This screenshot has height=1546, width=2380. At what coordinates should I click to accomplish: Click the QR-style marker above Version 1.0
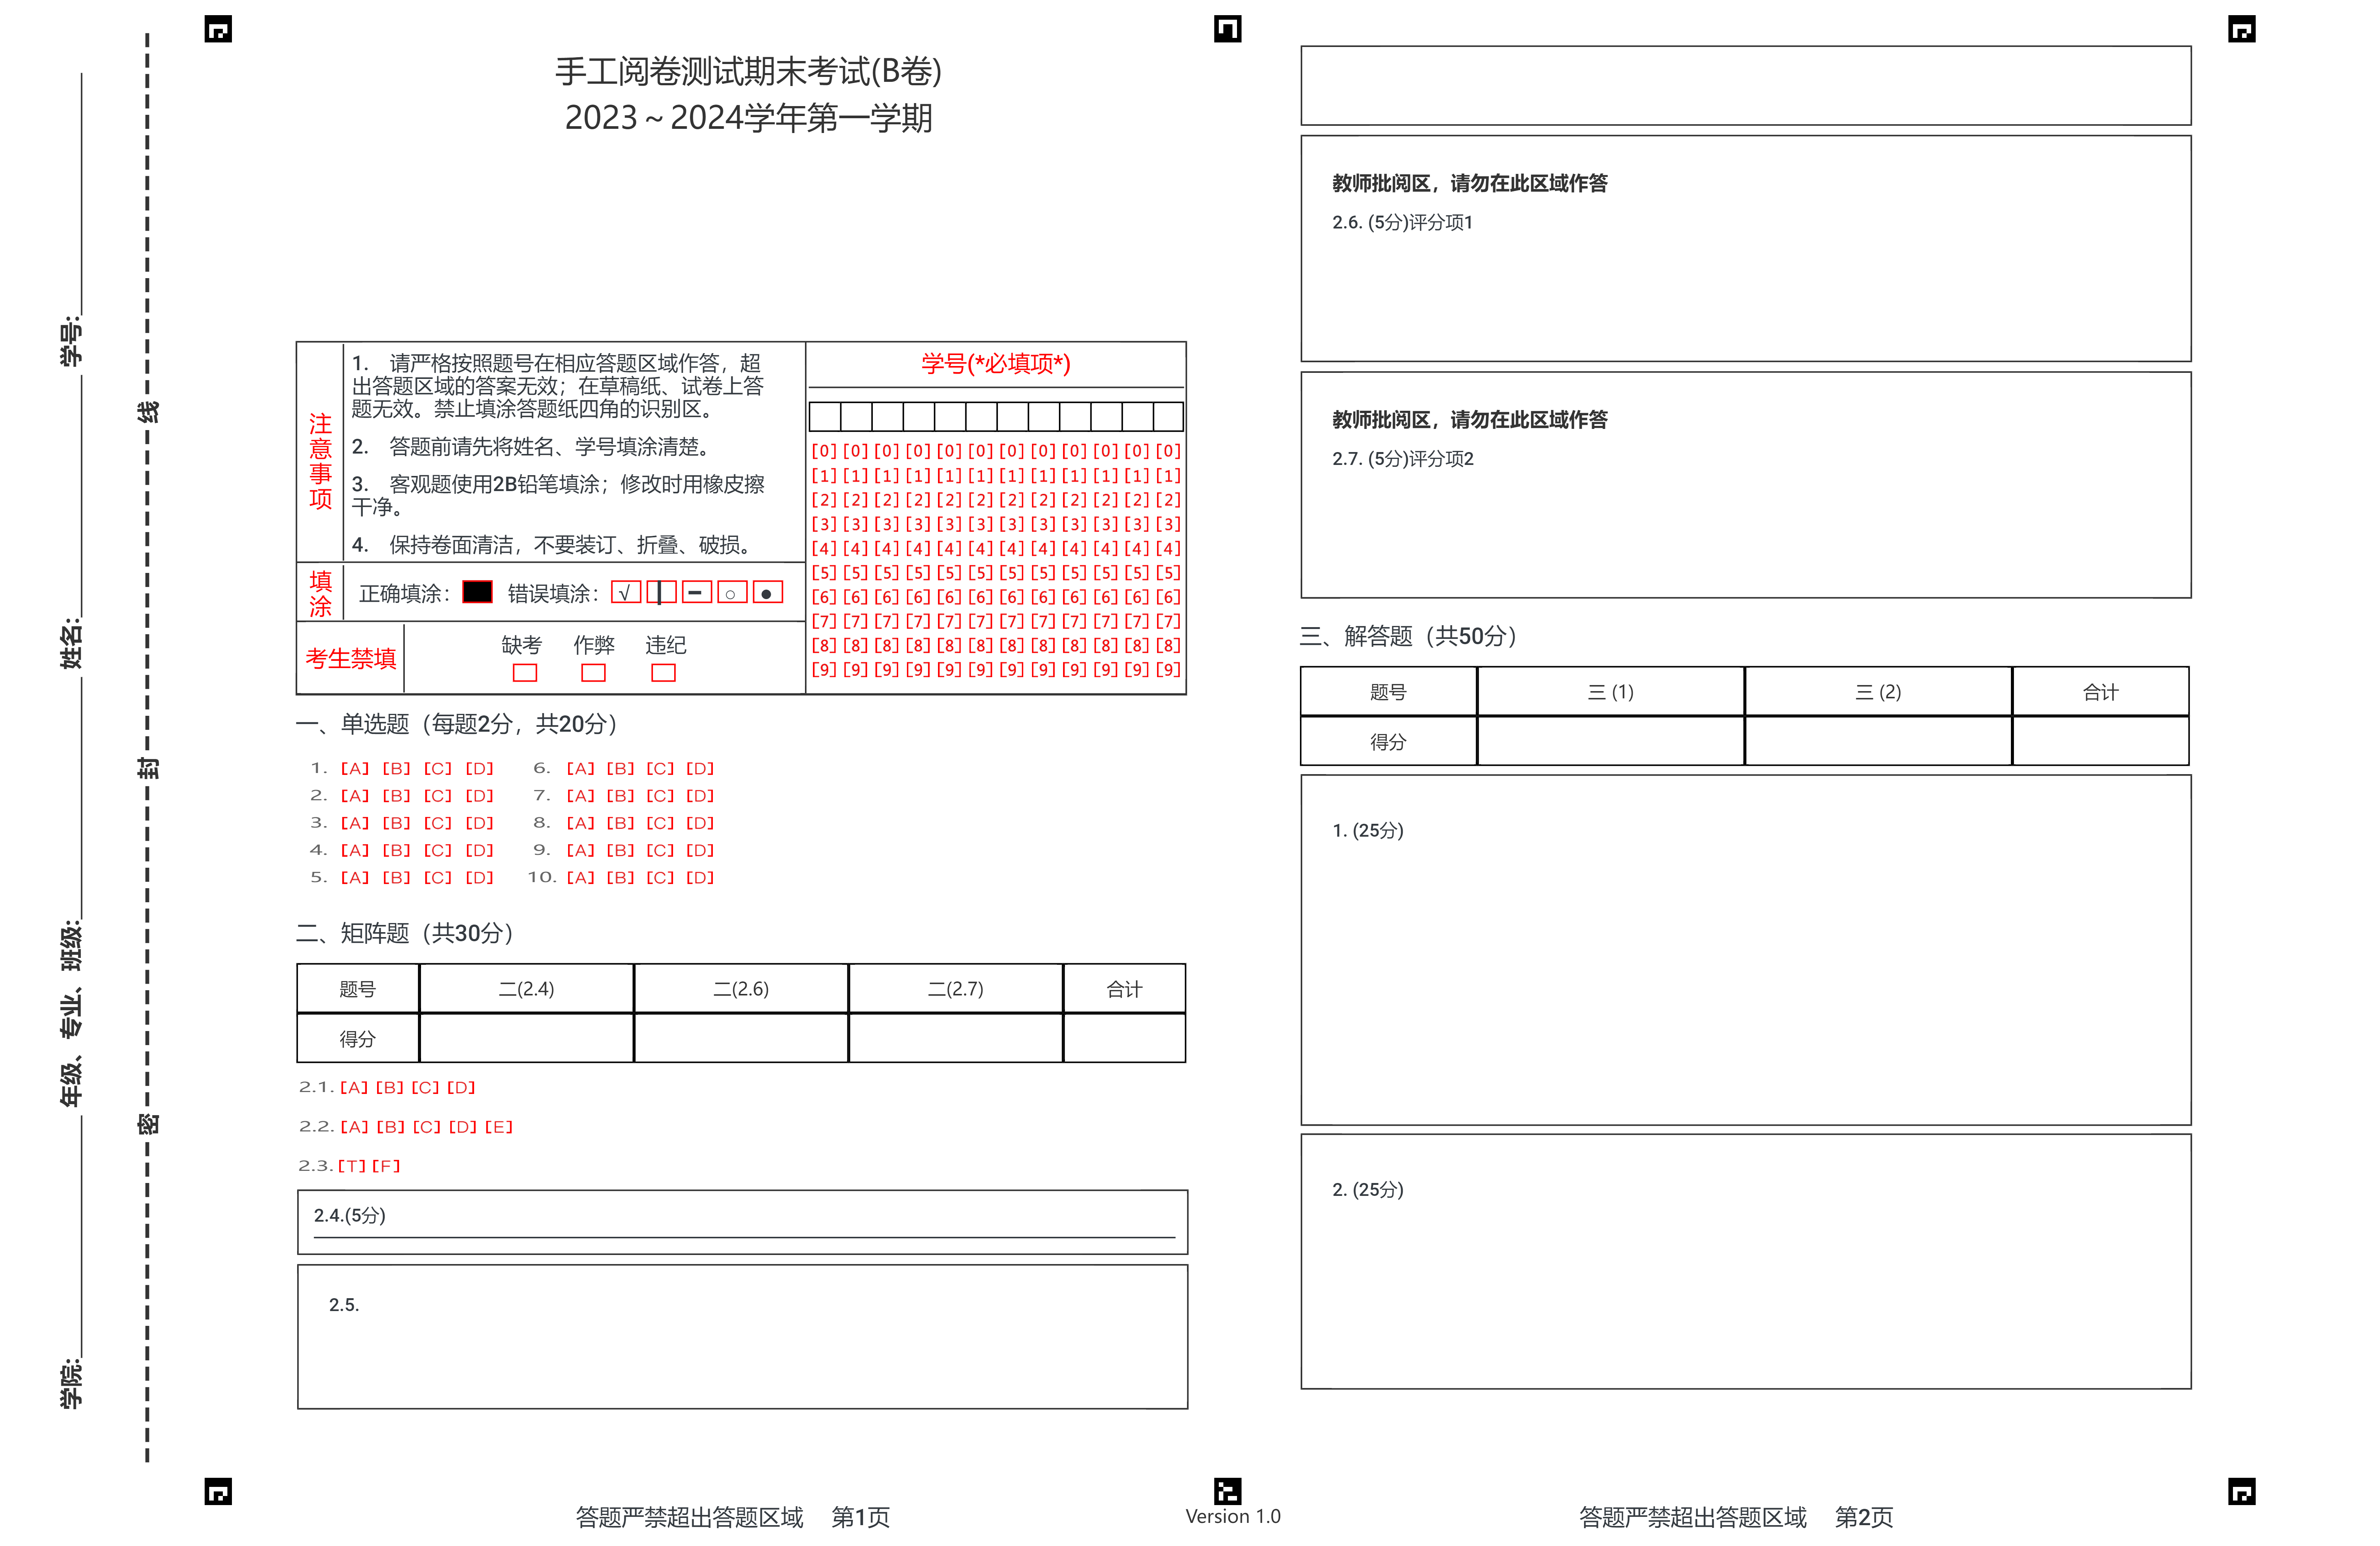coord(1227,1491)
